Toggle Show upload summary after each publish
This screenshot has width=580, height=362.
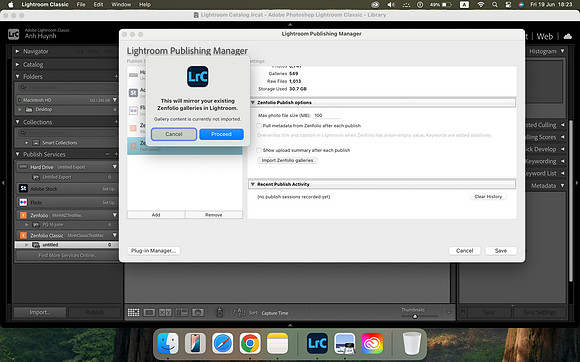point(259,150)
